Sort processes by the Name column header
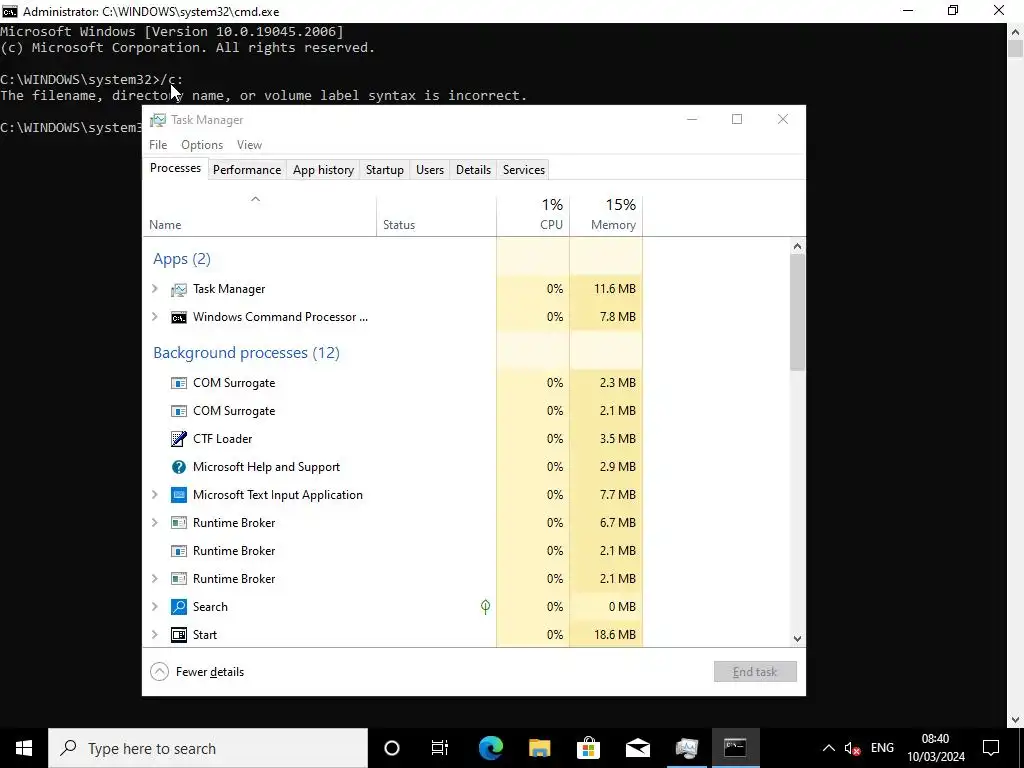 259,216
